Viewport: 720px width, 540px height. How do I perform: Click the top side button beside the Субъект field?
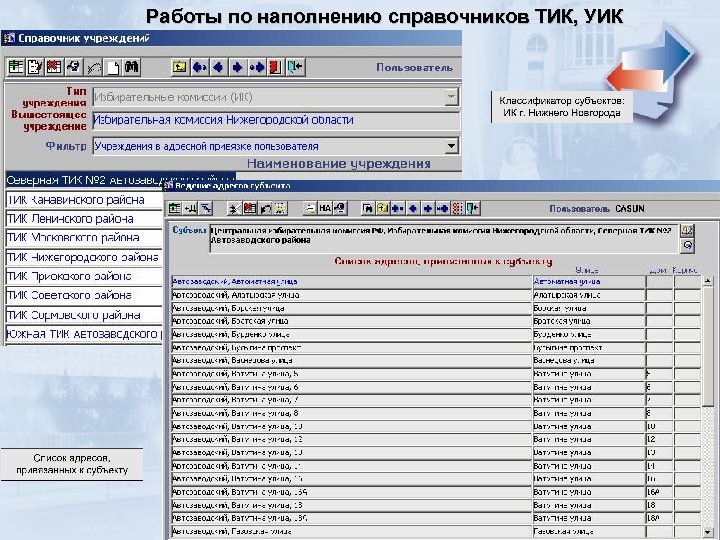687,231
